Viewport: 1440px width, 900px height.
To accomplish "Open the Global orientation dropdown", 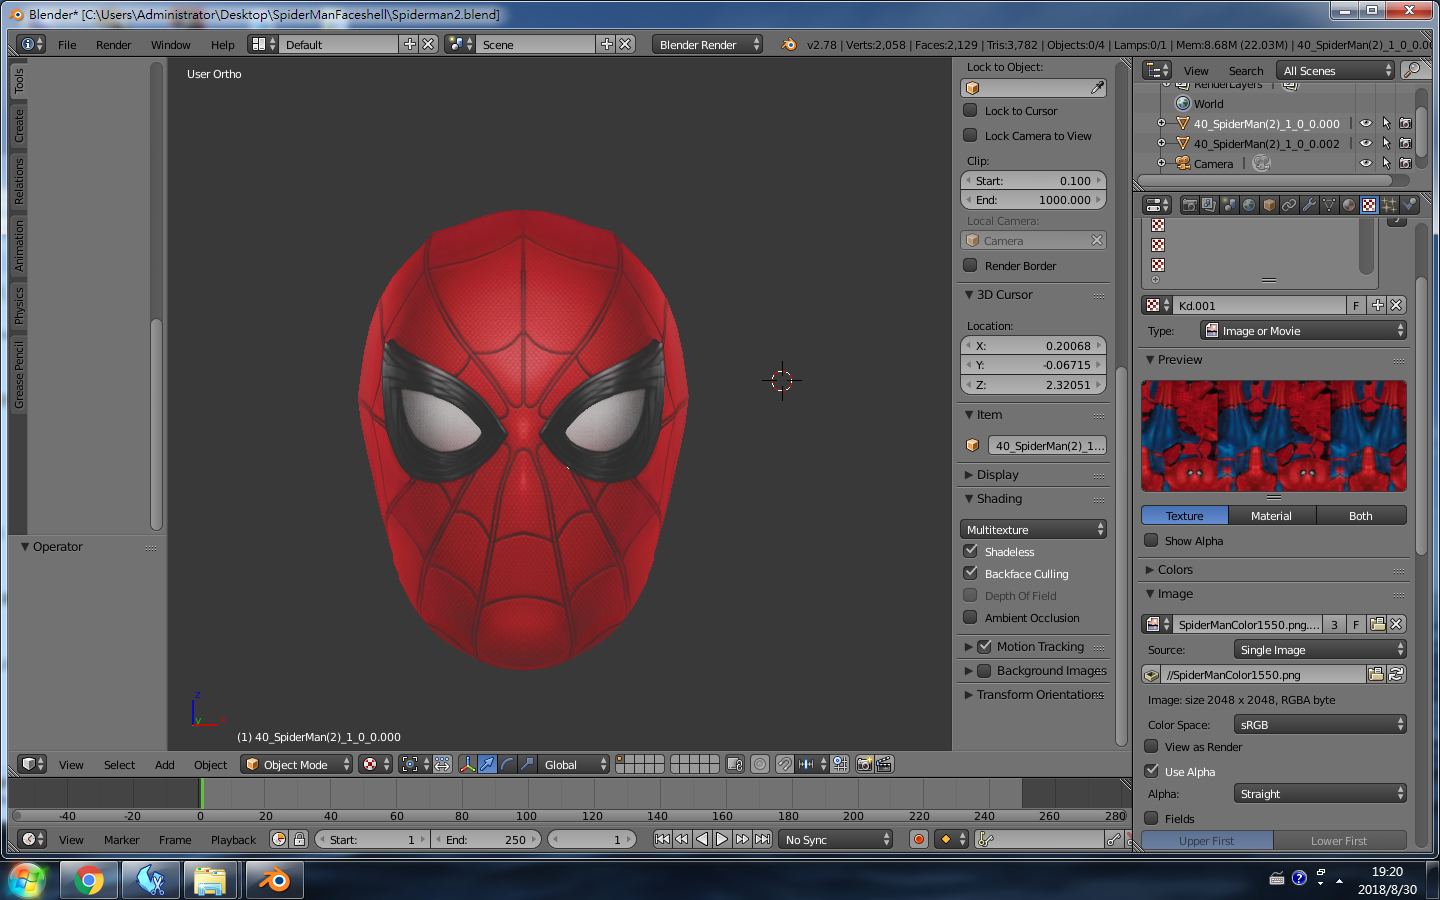I will [x=574, y=764].
